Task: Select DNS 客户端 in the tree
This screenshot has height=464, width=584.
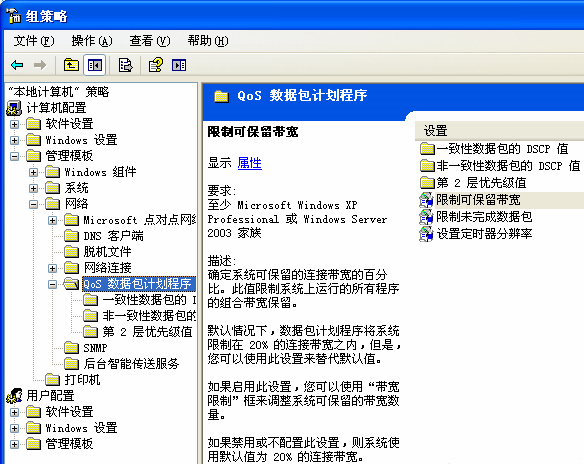Action: (x=113, y=236)
